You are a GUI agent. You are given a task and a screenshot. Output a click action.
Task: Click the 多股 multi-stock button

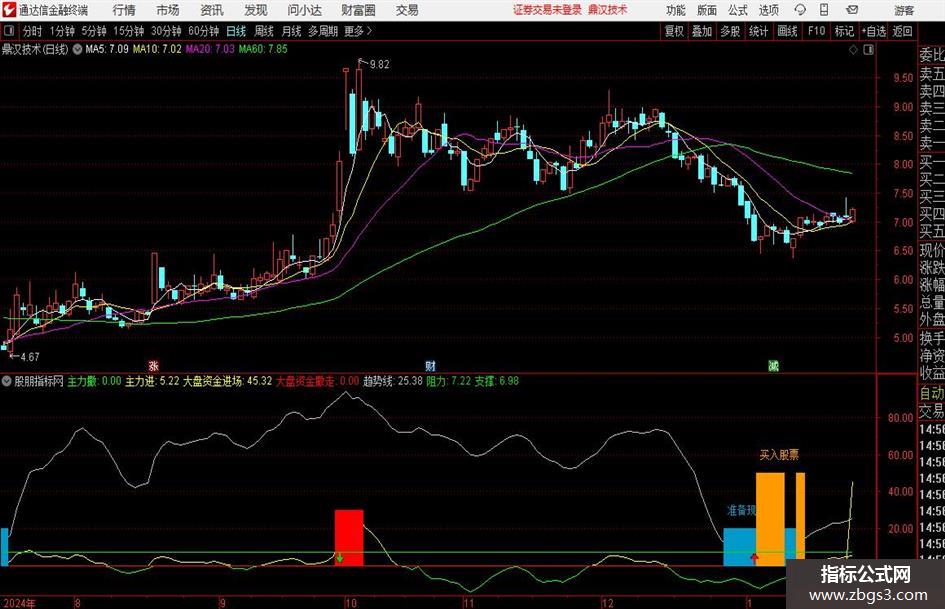(x=730, y=31)
